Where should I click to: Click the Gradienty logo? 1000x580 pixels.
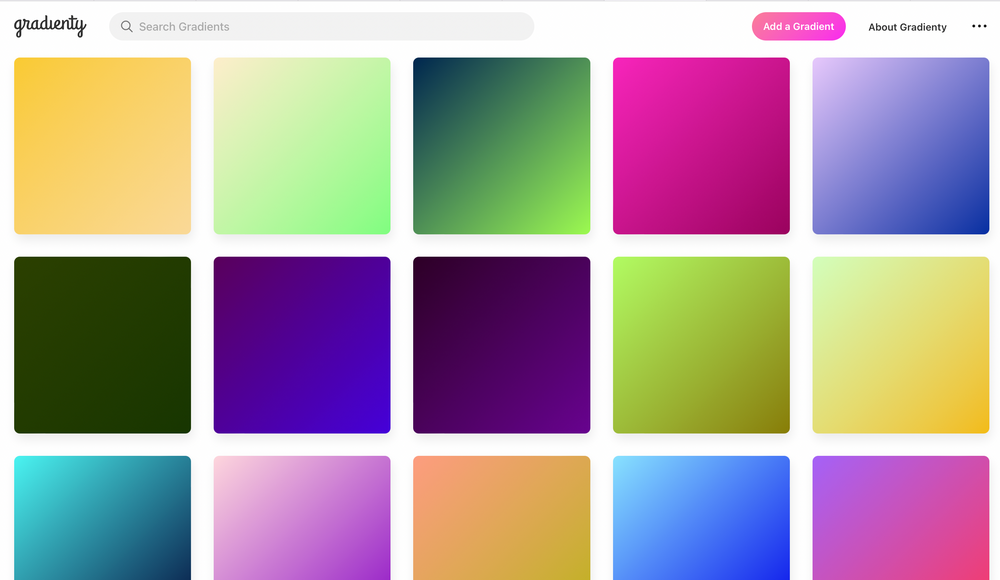tap(50, 26)
